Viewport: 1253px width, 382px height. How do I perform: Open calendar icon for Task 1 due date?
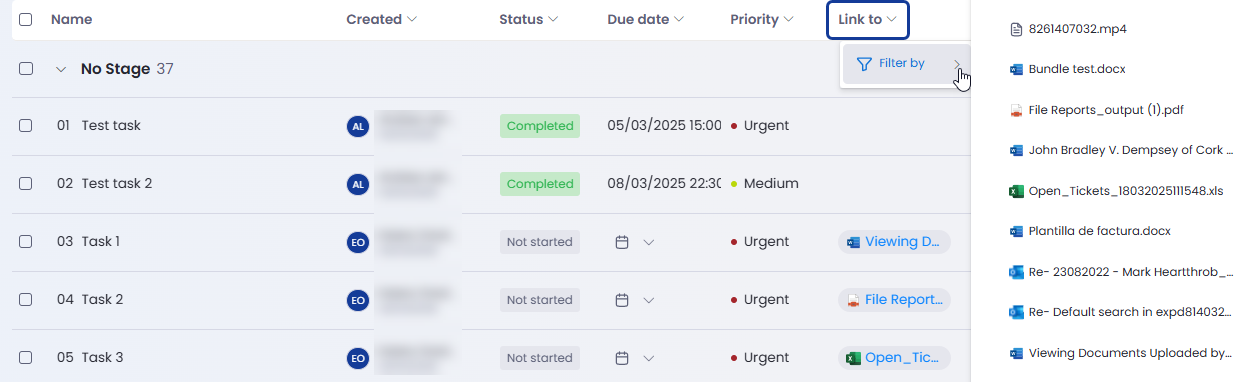pos(621,242)
